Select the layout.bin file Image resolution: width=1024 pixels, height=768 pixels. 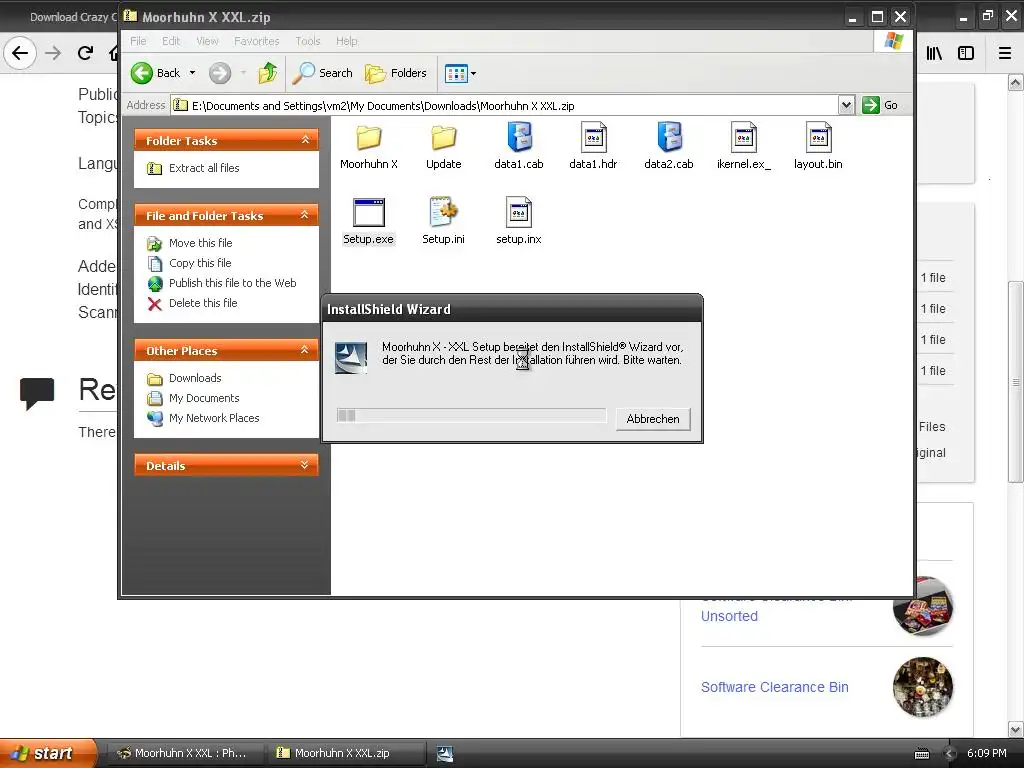tap(818, 148)
